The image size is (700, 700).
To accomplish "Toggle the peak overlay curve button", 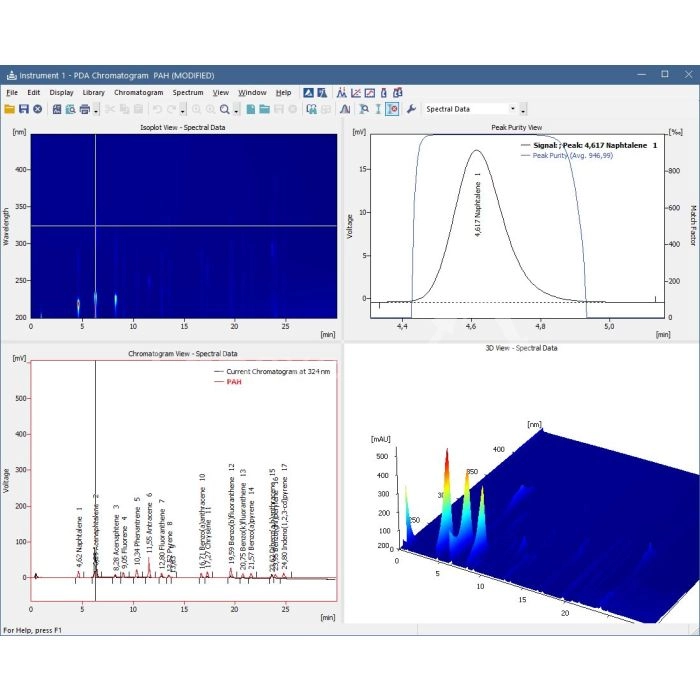I will click(345, 109).
